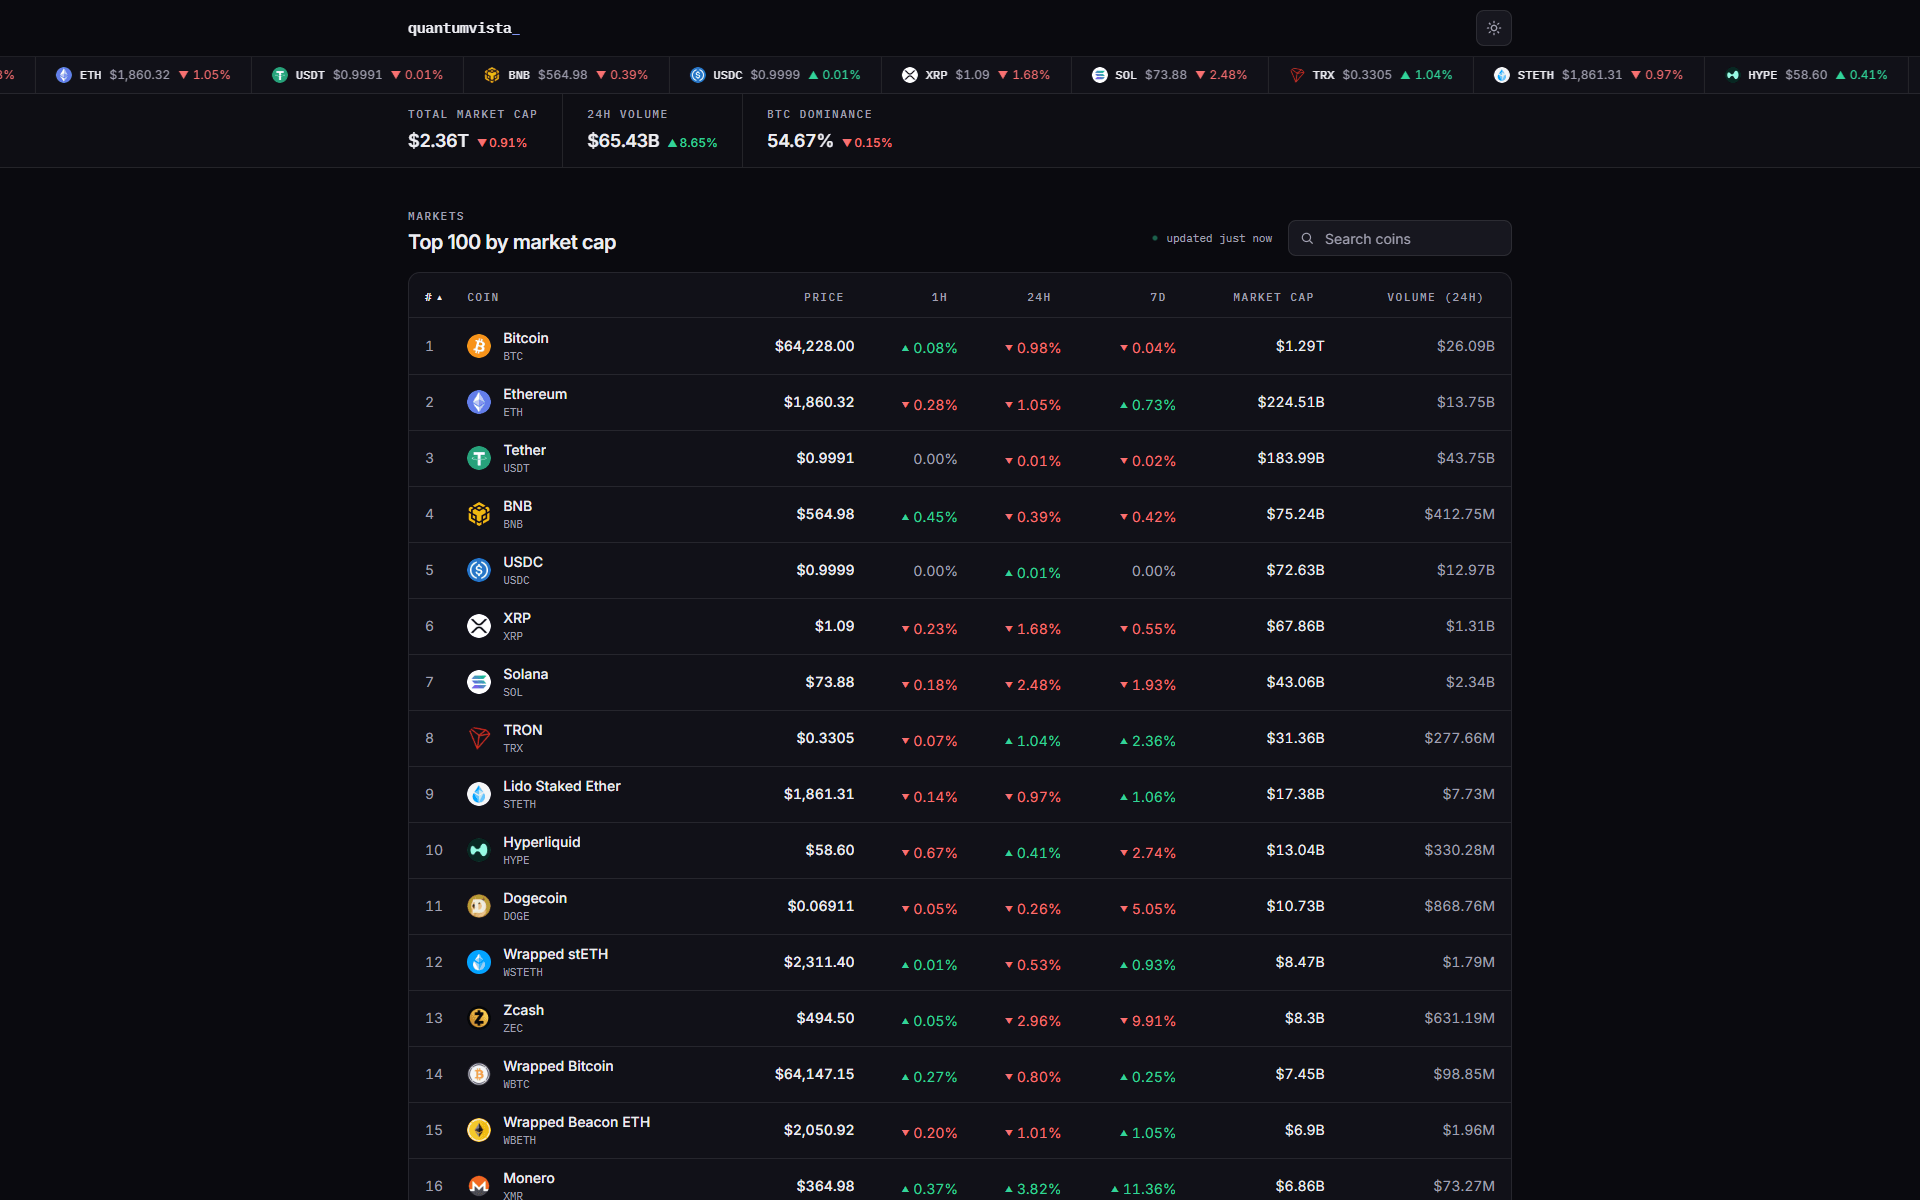Sort by the 24H column header
This screenshot has height=1200, width=1920.
pos(1039,298)
